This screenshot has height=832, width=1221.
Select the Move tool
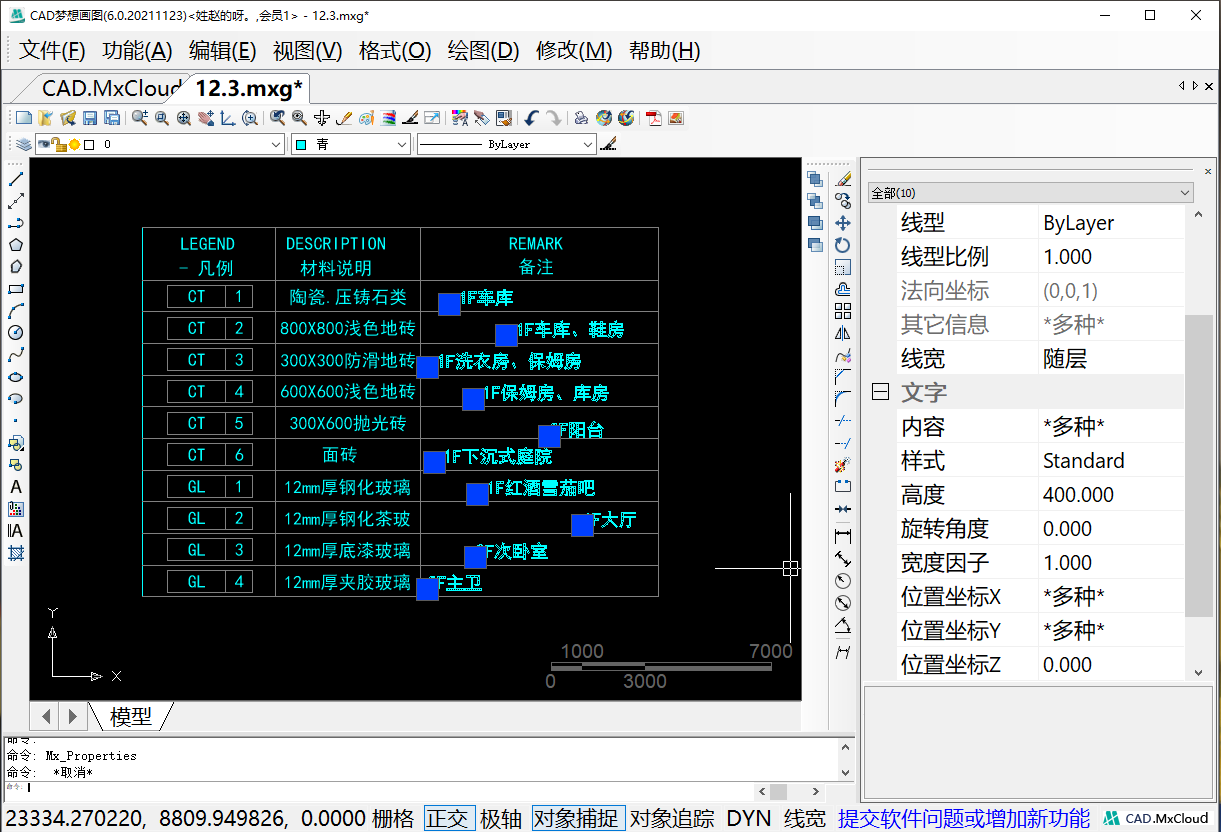click(843, 223)
